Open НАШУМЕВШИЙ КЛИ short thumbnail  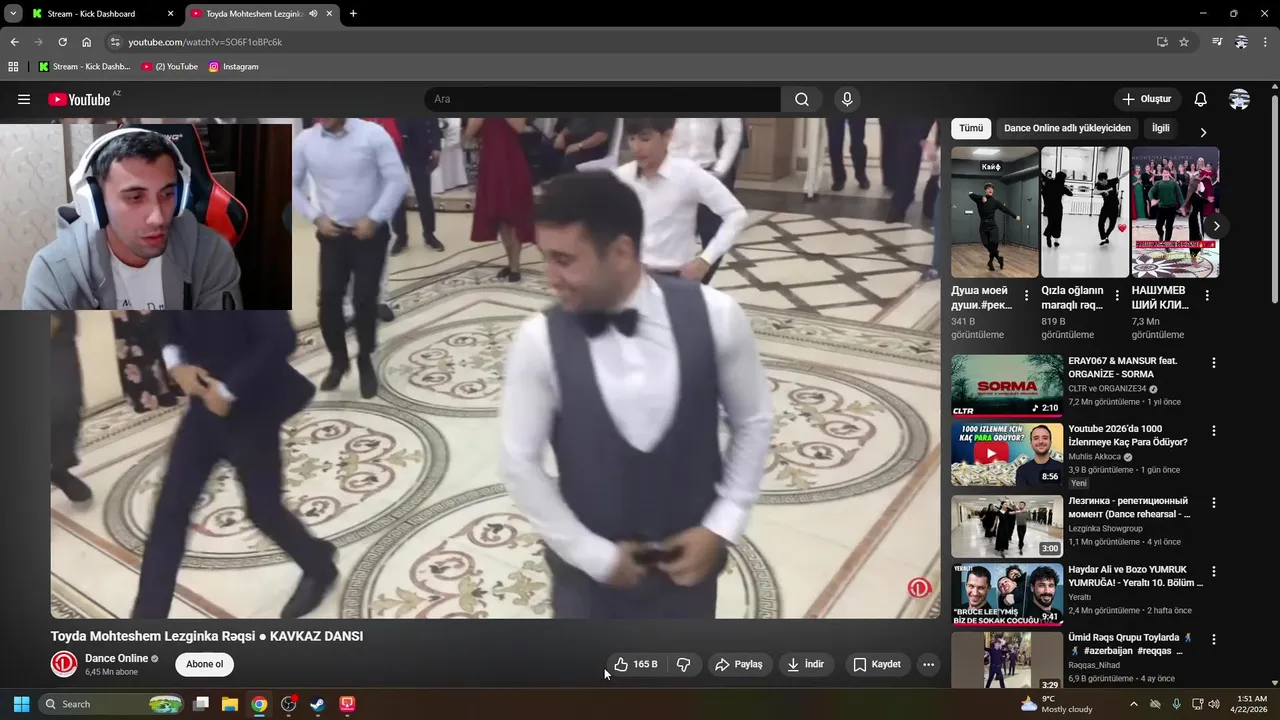(x=1175, y=212)
